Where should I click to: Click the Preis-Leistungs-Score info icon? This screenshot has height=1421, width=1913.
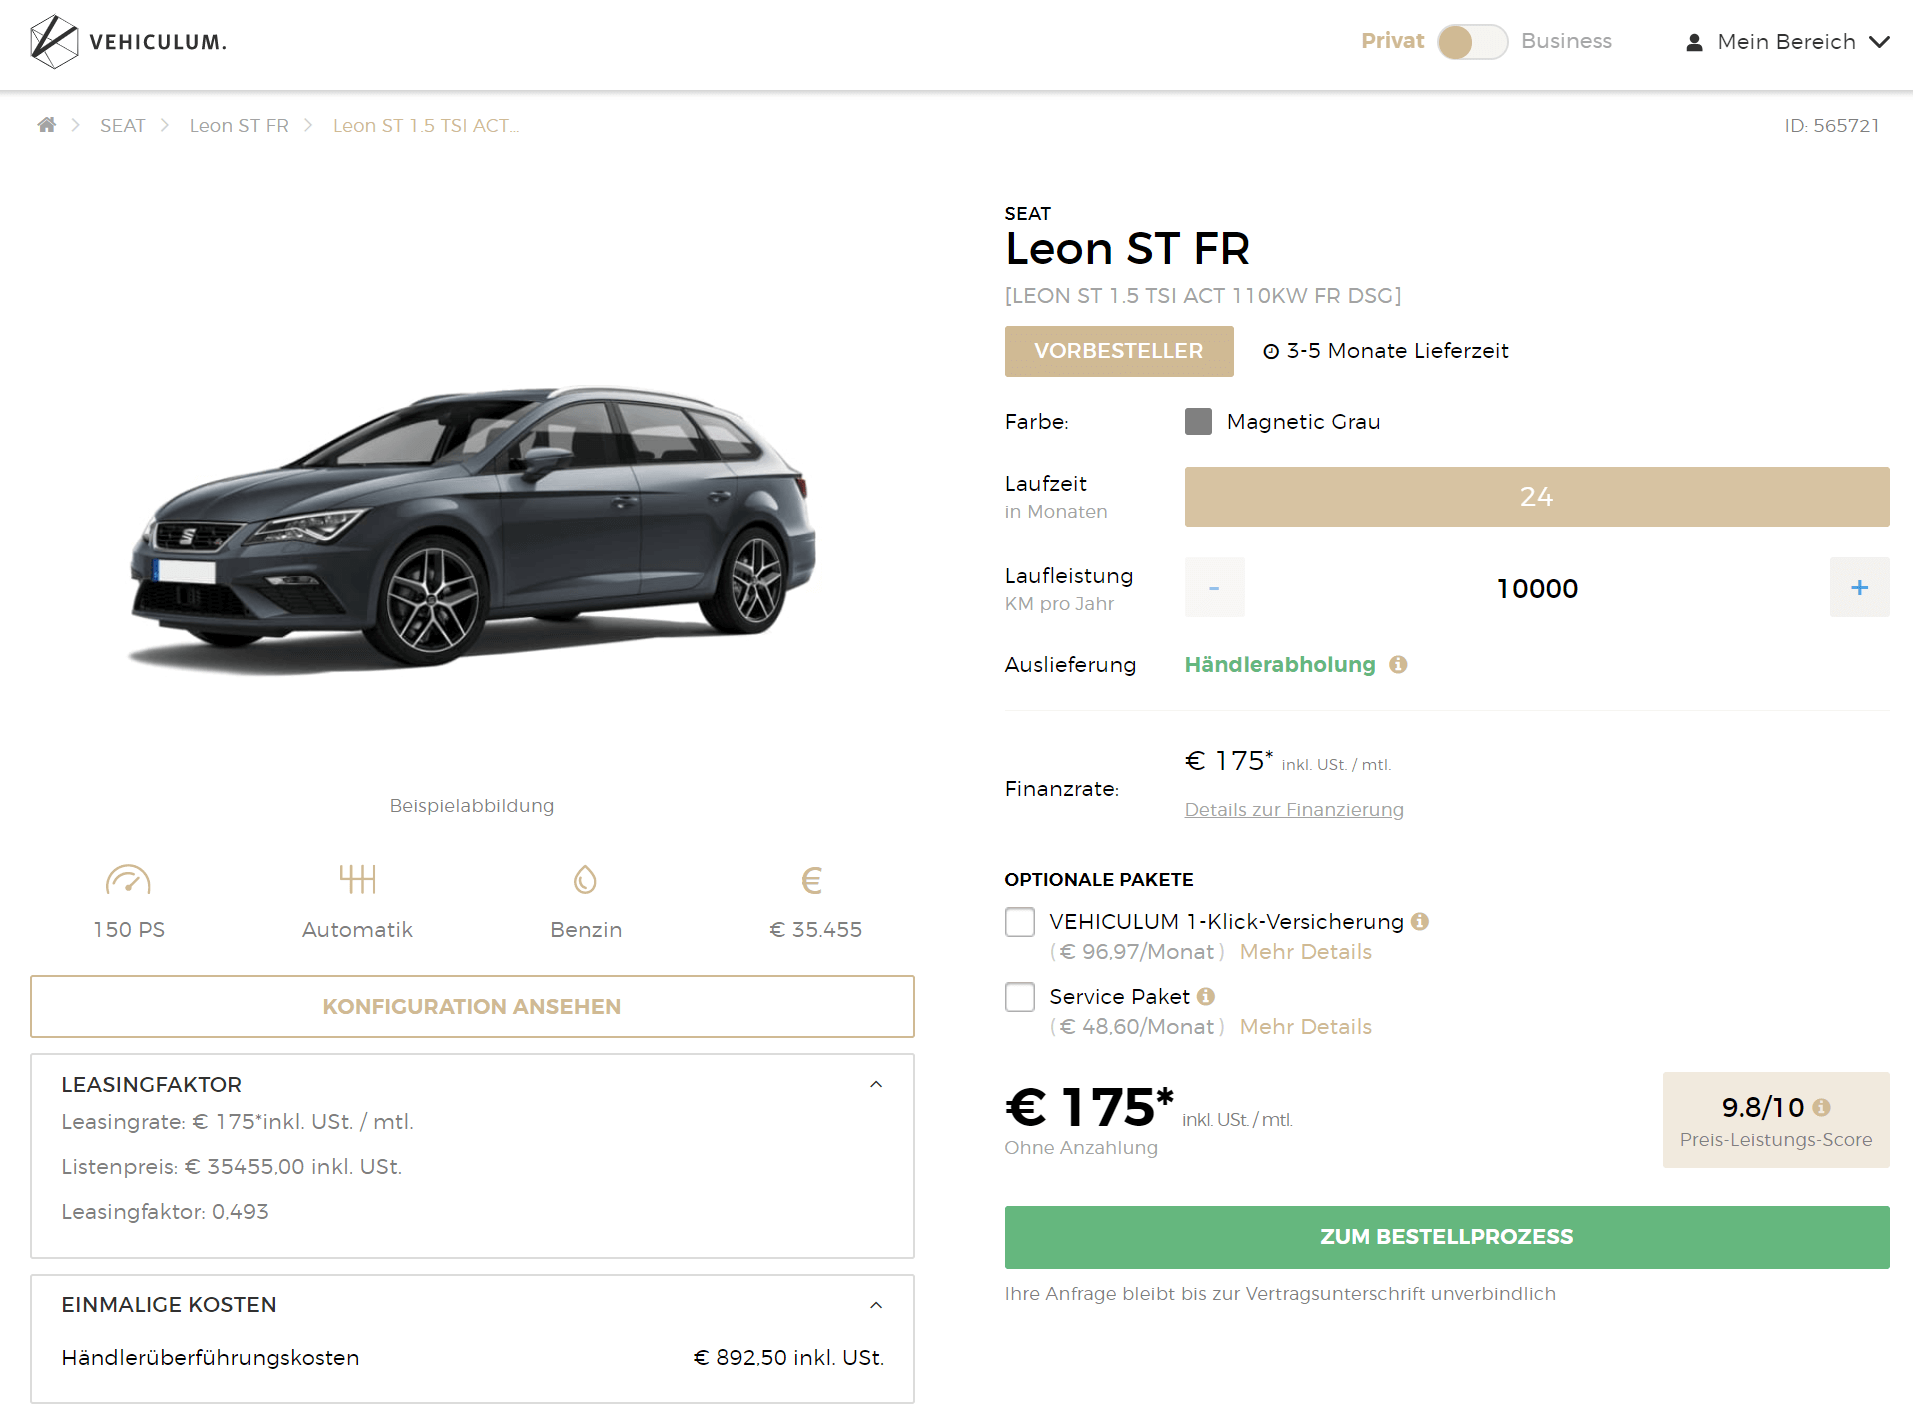pos(1822,1107)
